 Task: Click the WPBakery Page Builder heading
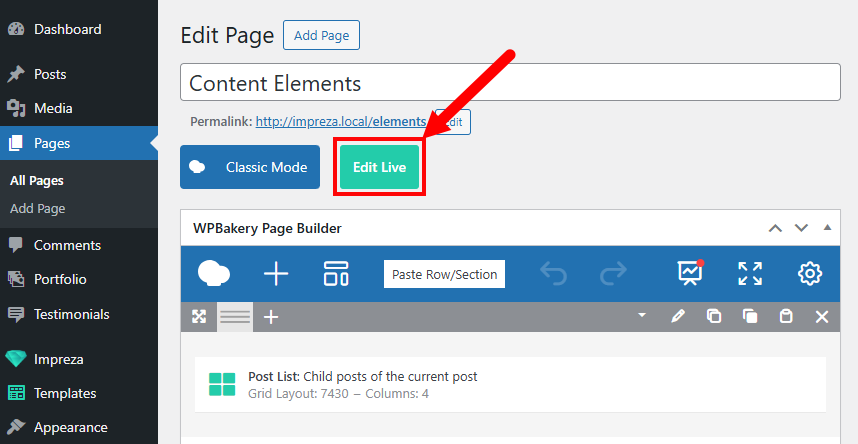tap(267, 228)
